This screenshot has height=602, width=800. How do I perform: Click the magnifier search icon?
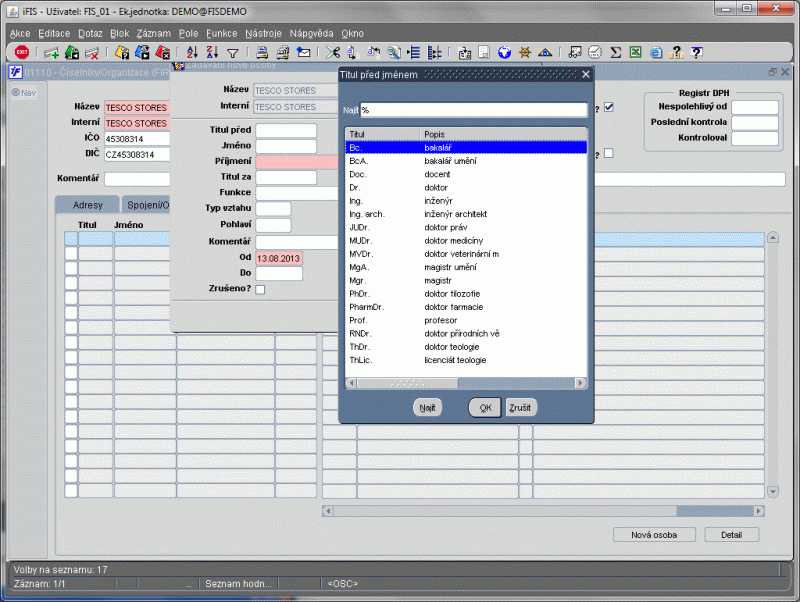tap(394, 52)
